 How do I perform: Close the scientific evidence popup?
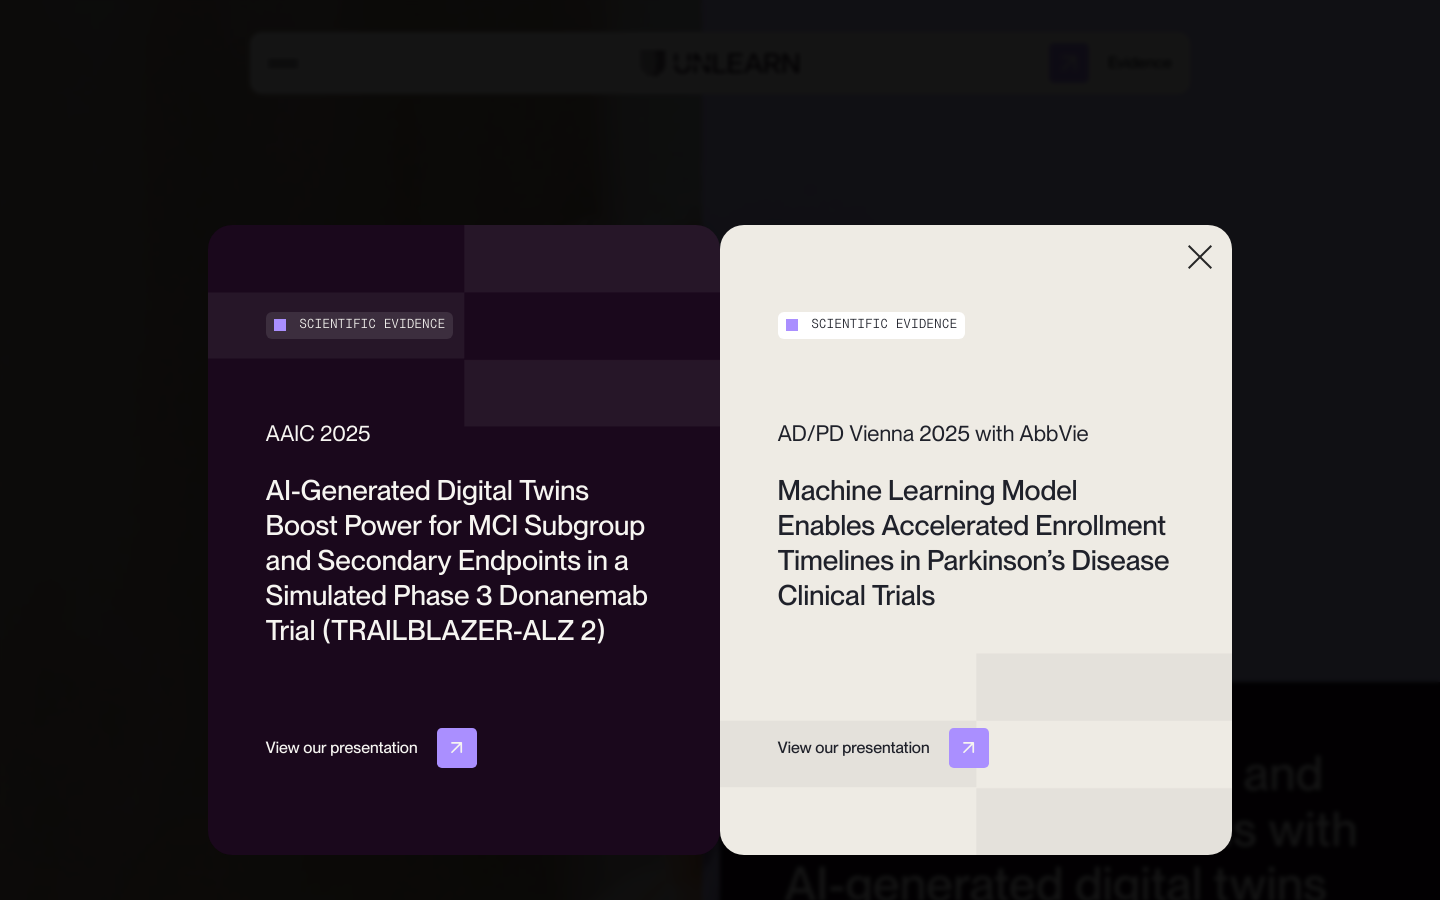click(x=1199, y=257)
